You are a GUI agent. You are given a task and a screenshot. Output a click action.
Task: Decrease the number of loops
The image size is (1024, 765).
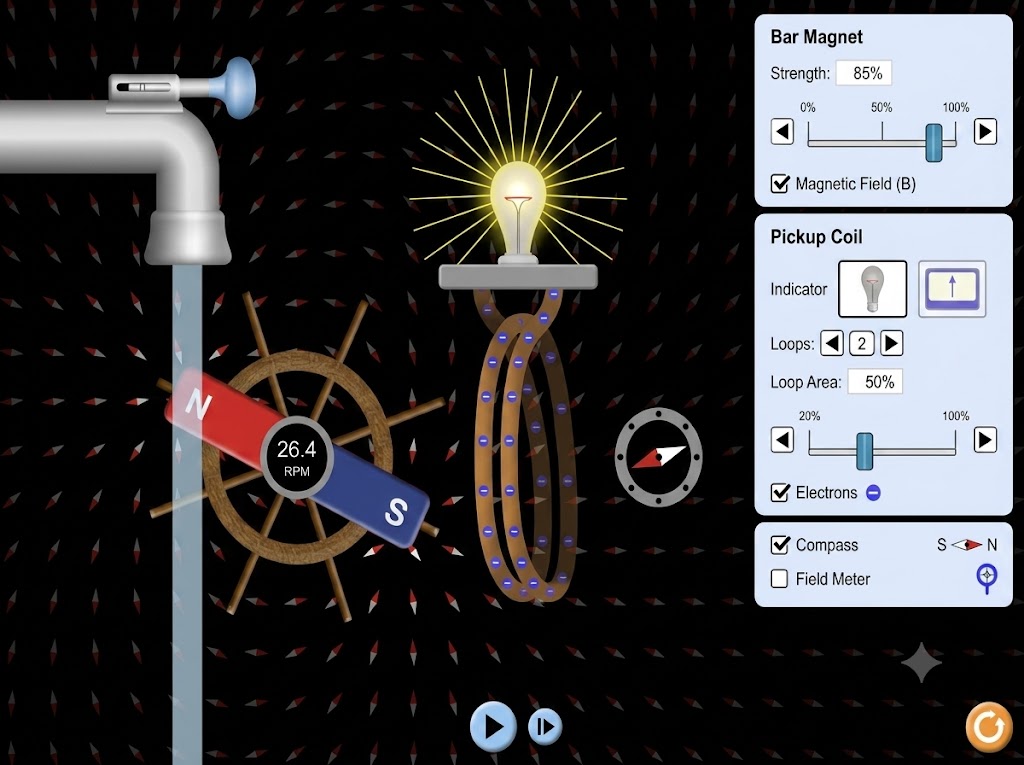click(831, 343)
